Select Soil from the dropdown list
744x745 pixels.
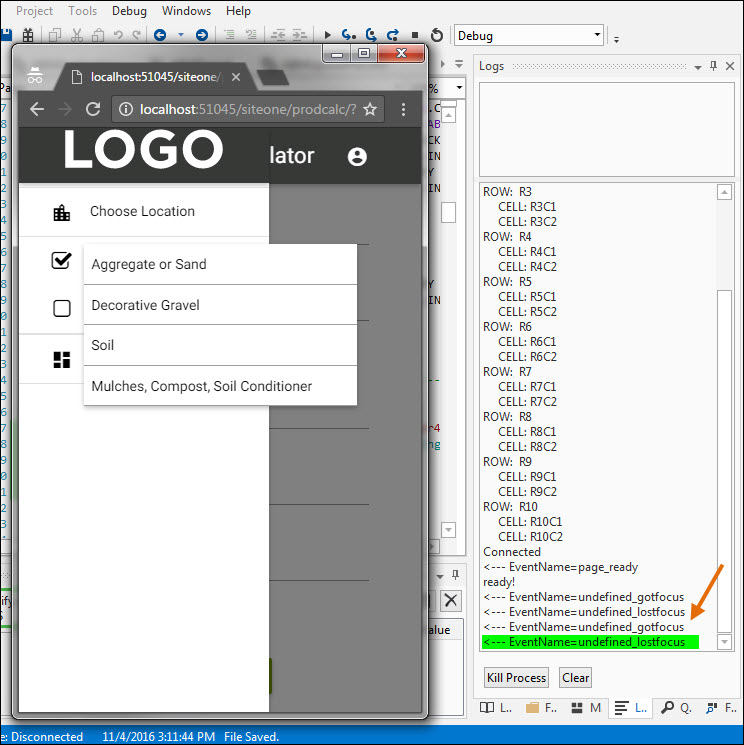pyautogui.click(x=220, y=345)
